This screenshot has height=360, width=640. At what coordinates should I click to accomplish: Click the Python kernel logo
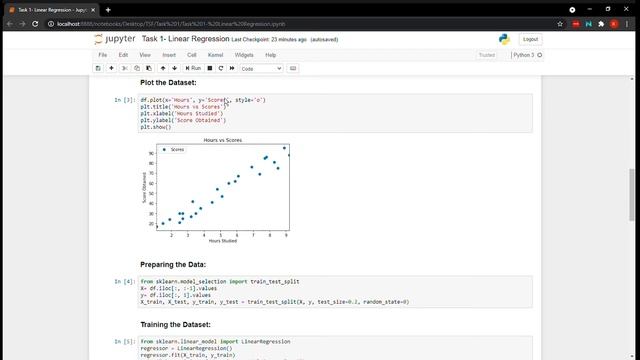coord(504,39)
